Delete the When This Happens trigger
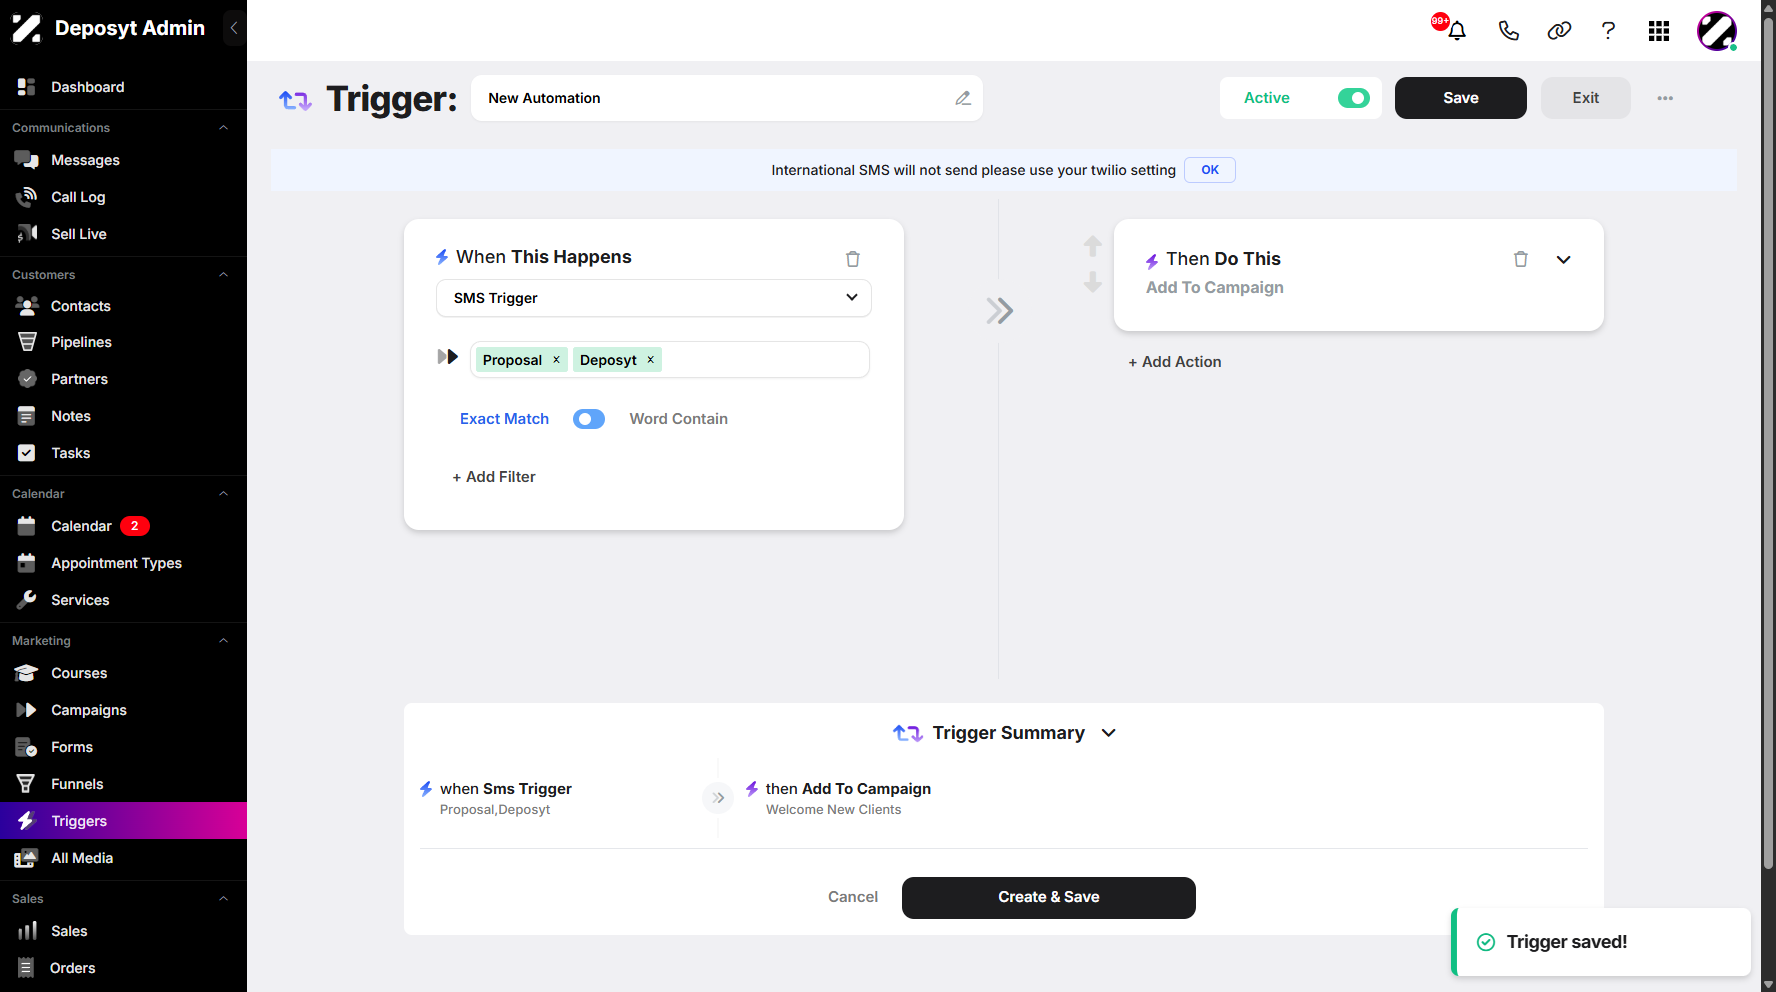Screen dimensions: 1776x992 (x=853, y=259)
